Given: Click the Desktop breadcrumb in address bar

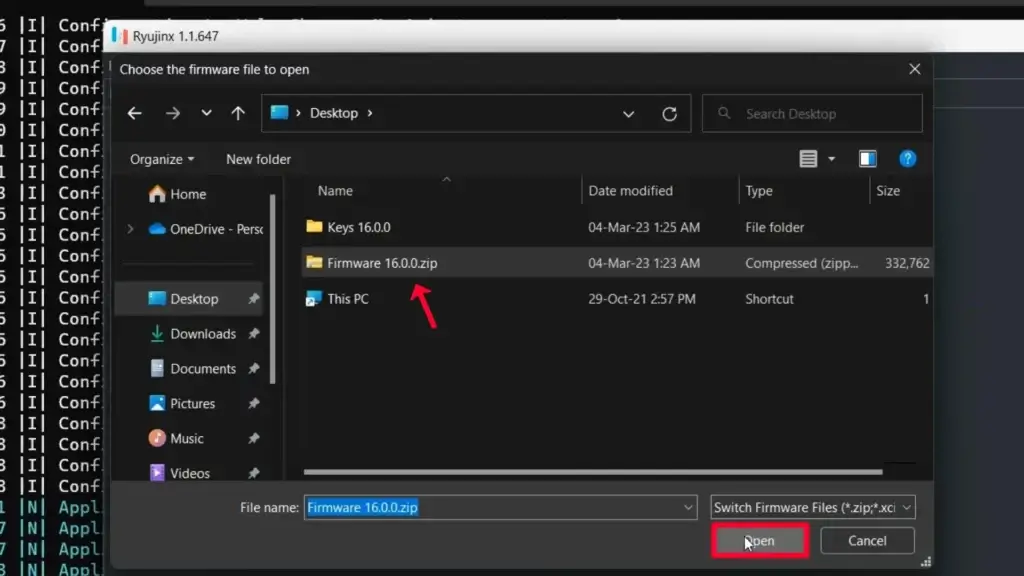Looking at the screenshot, I should click(334, 113).
